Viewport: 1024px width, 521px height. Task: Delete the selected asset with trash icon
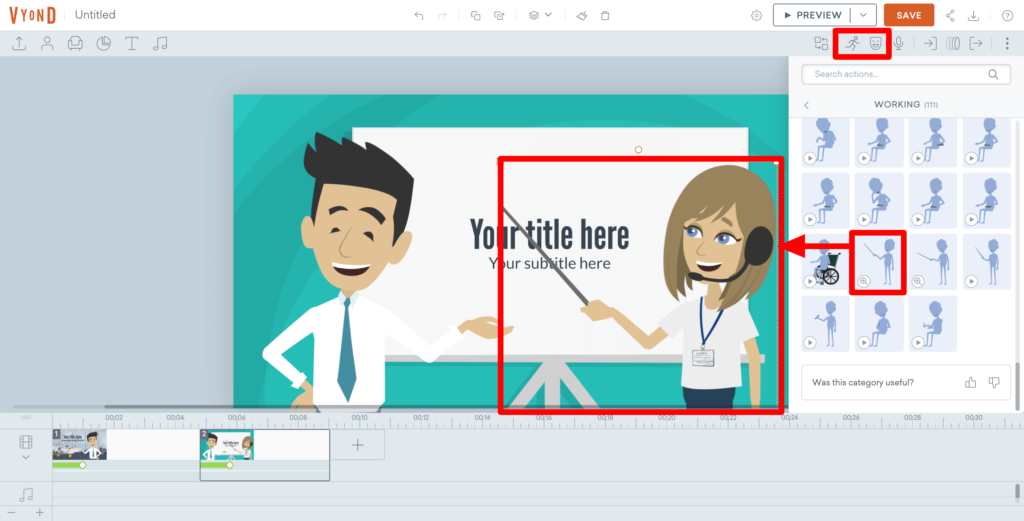(x=605, y=16)
